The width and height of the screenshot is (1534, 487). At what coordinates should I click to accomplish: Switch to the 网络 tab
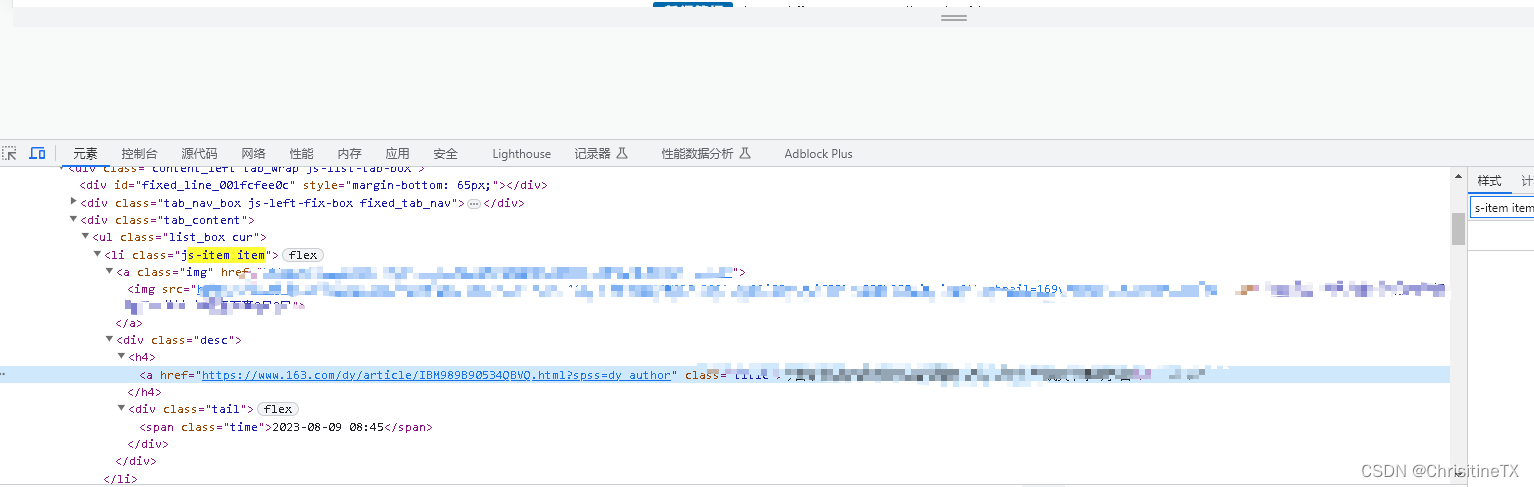click(x=253, y=154)
